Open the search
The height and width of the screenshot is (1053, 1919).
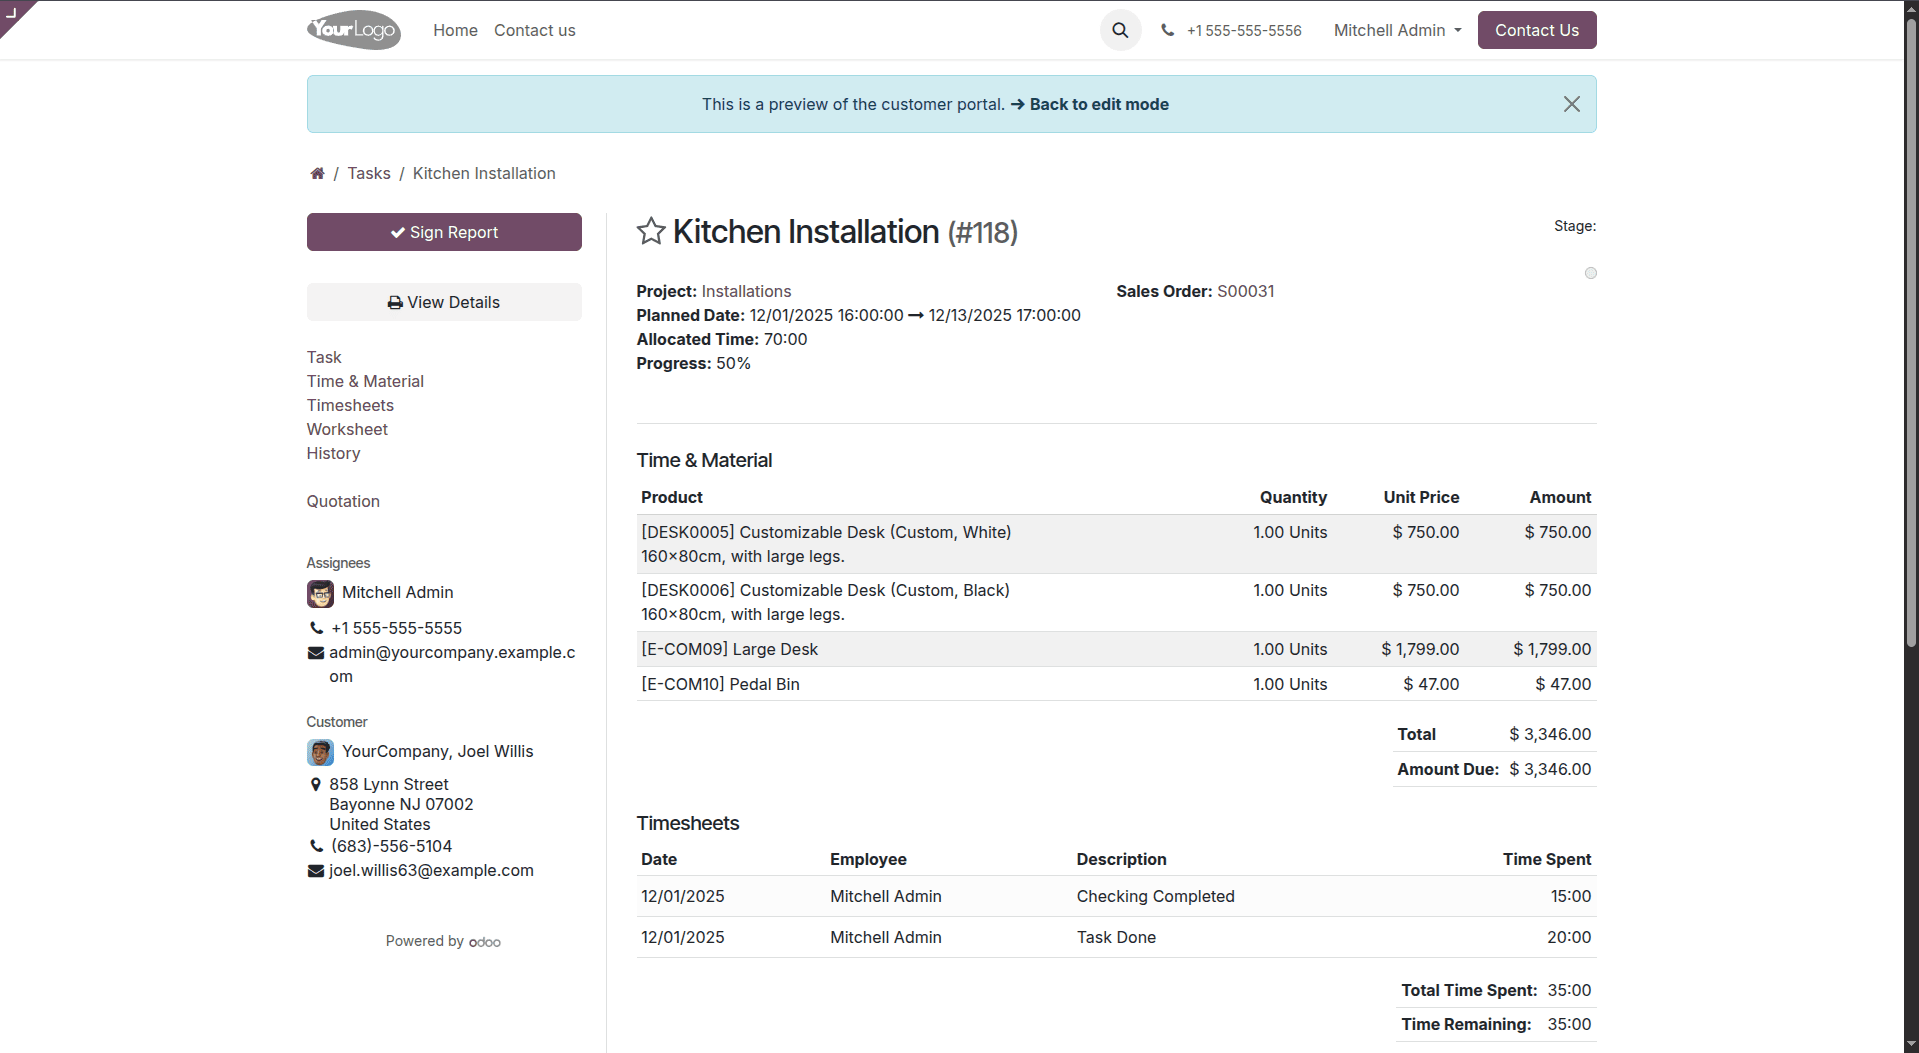click(x=1119, y=30)
